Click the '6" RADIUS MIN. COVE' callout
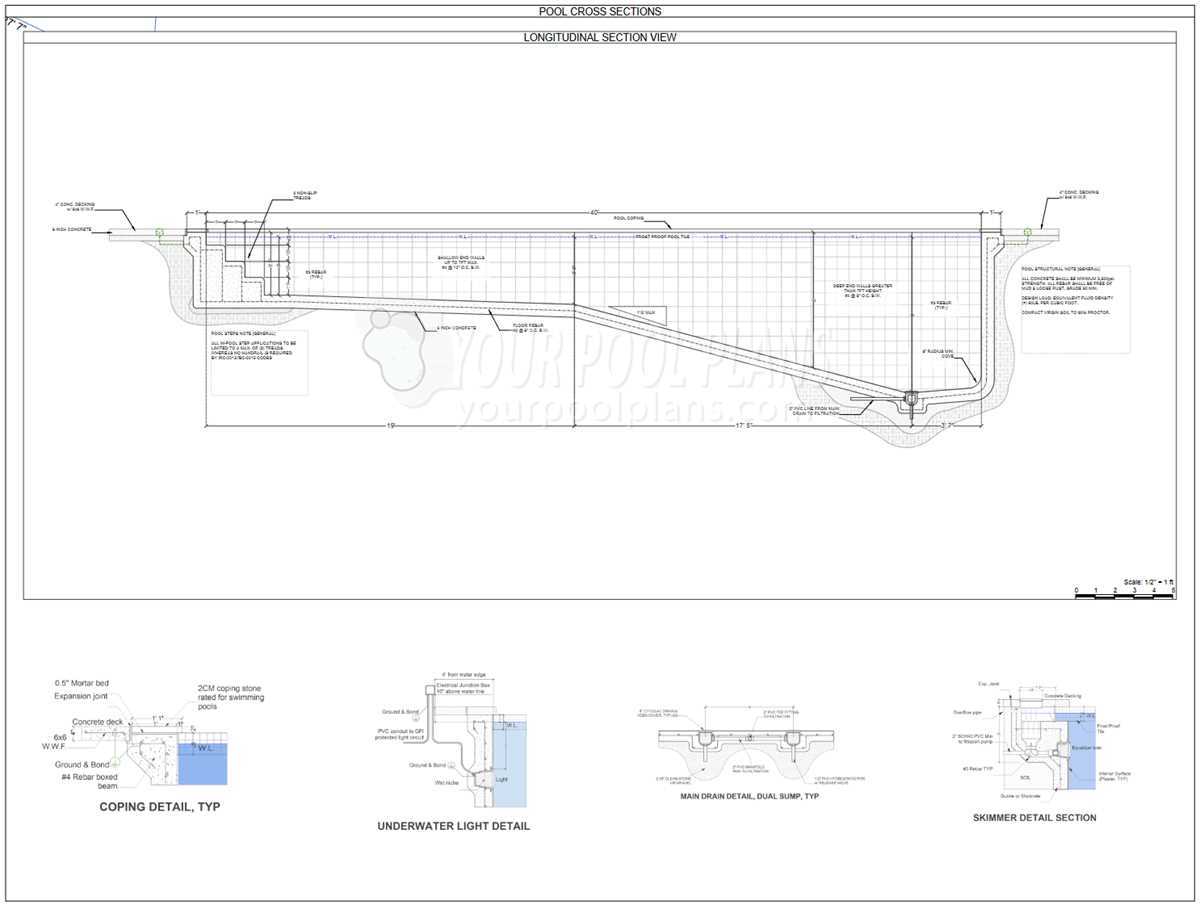 click(x=940, y=355)
